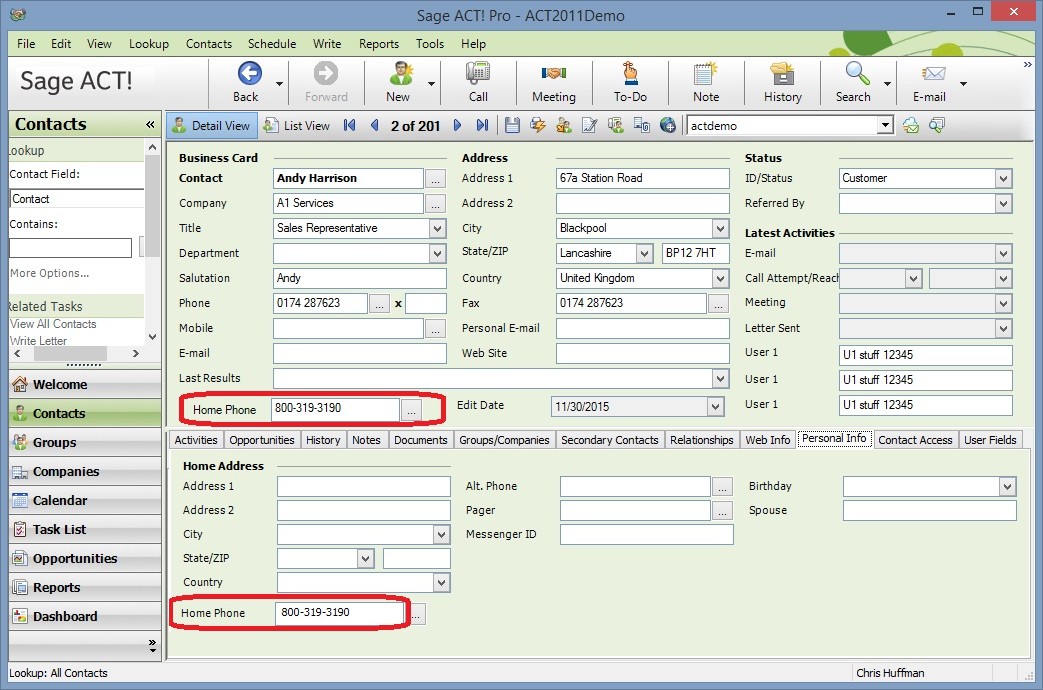Image resolution: width=1043 pixels, height=690 pixels.
Task: Switch to the User Fields tab
Action: tap(990, 440)
